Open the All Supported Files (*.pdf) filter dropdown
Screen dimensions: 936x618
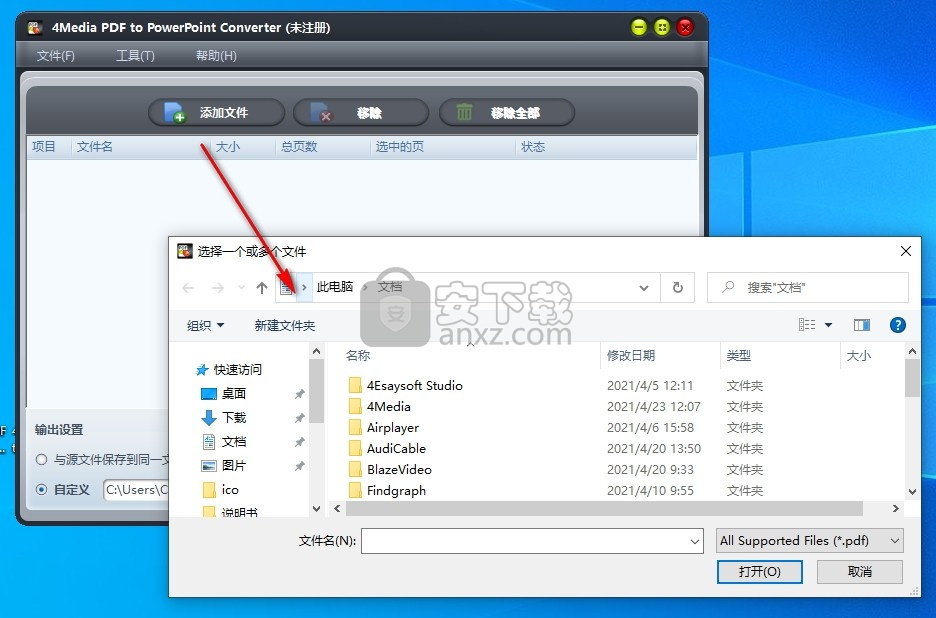point(809,541)
